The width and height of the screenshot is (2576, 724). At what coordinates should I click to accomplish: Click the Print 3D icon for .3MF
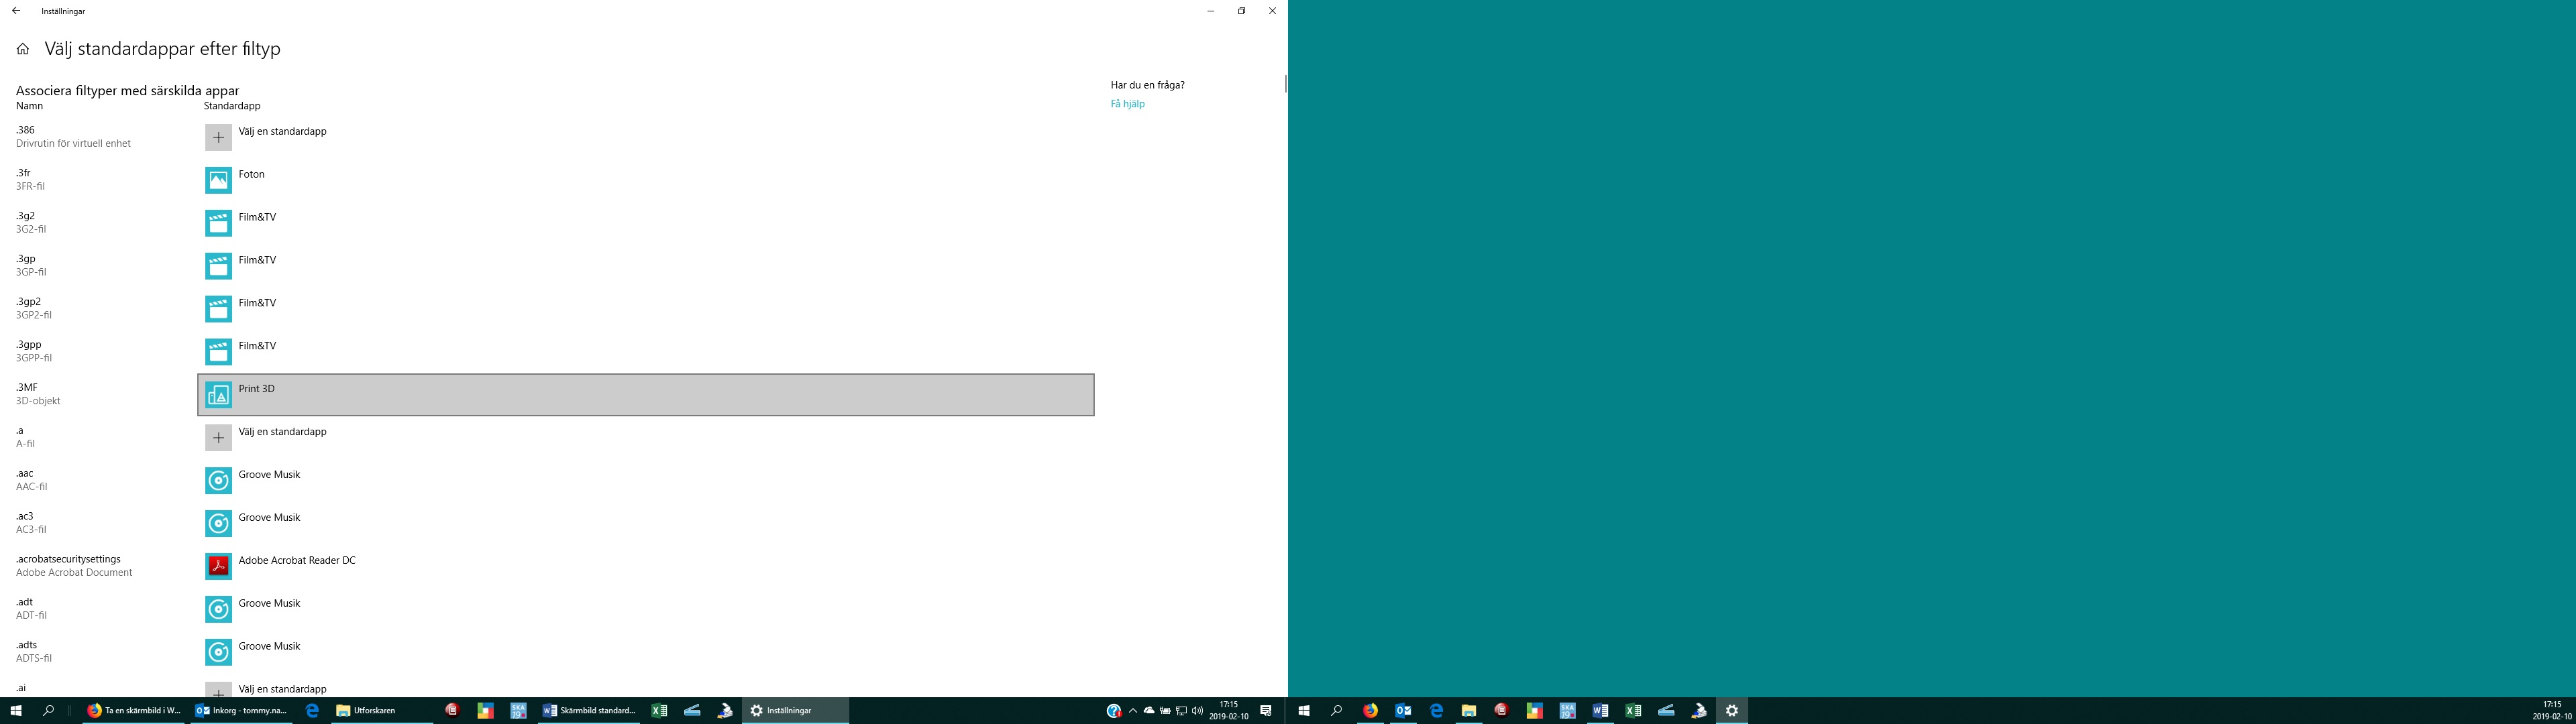click(218, 395)
